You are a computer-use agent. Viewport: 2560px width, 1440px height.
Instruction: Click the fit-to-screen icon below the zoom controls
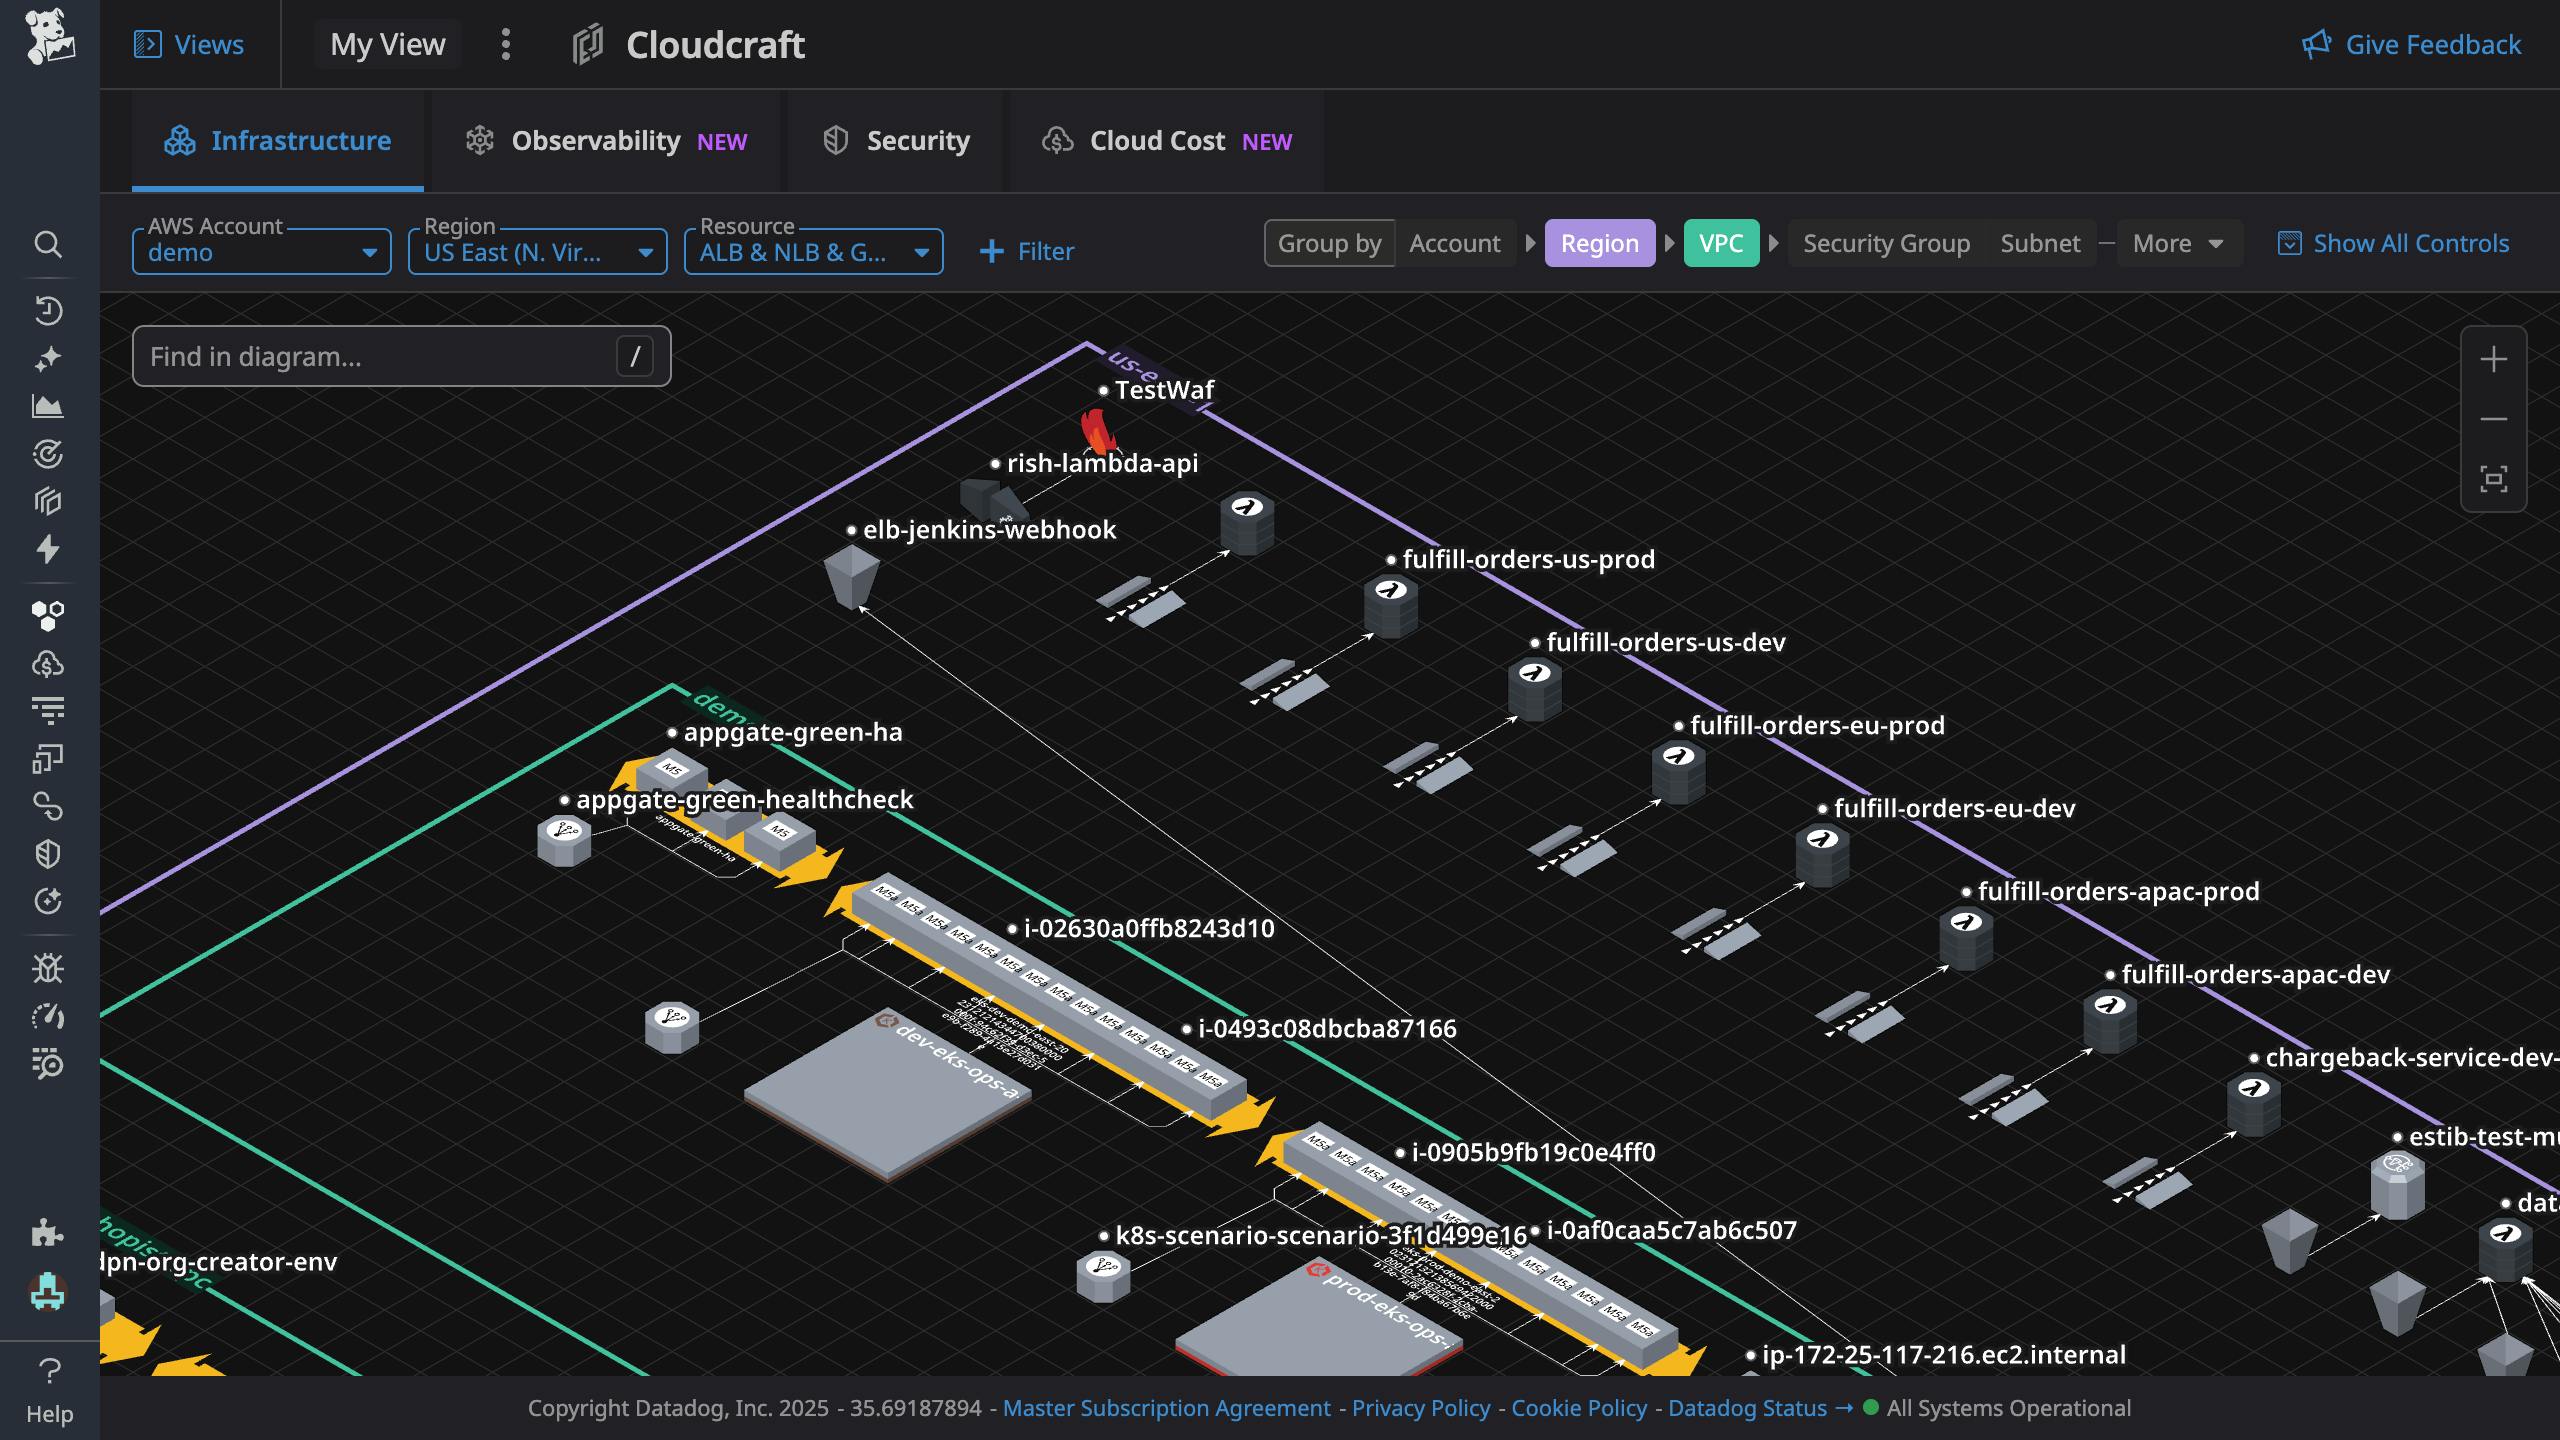click(x=2492, y=480)
